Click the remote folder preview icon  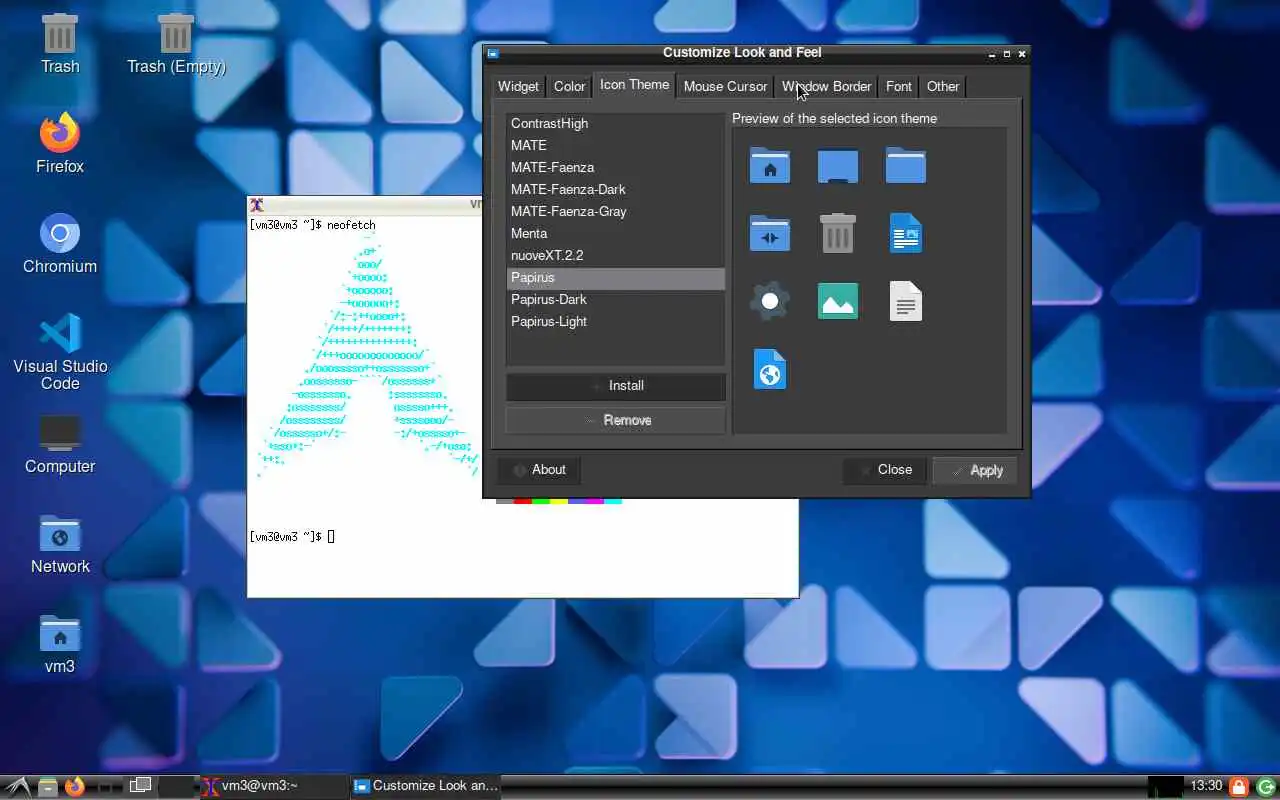pyautogui.click(x=770, y=233)
